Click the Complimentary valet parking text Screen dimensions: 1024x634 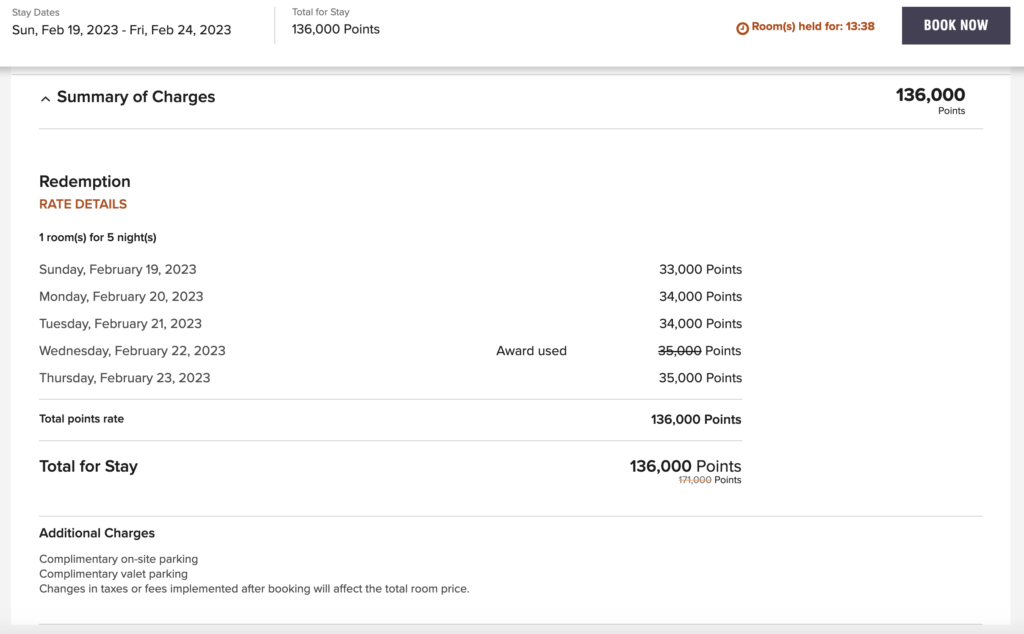(x=113, y=574)
